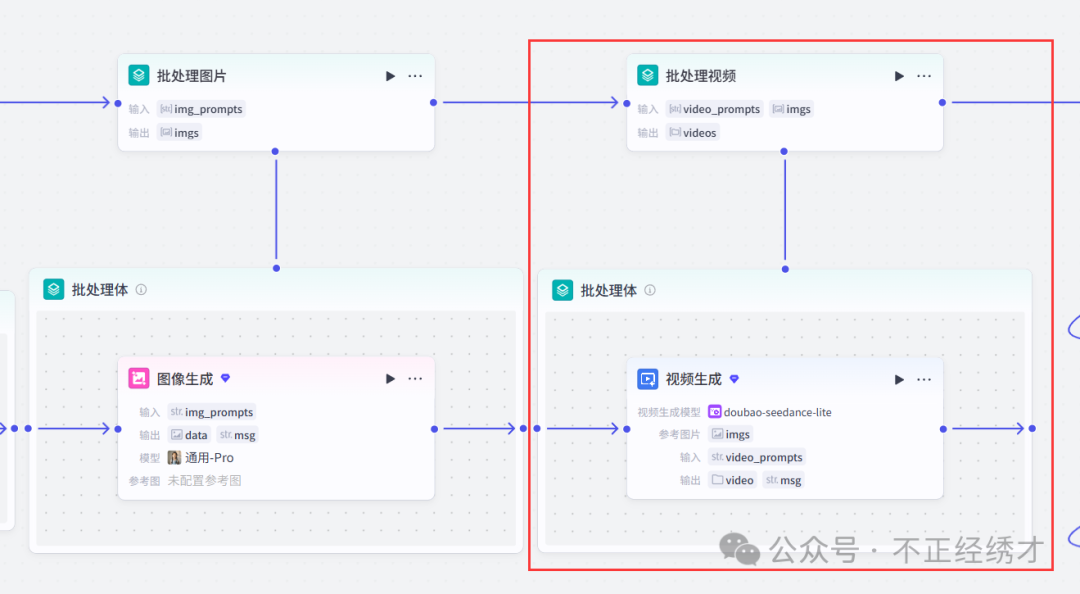Select the 通用-Pro model entry

click(x=201, y=458)
